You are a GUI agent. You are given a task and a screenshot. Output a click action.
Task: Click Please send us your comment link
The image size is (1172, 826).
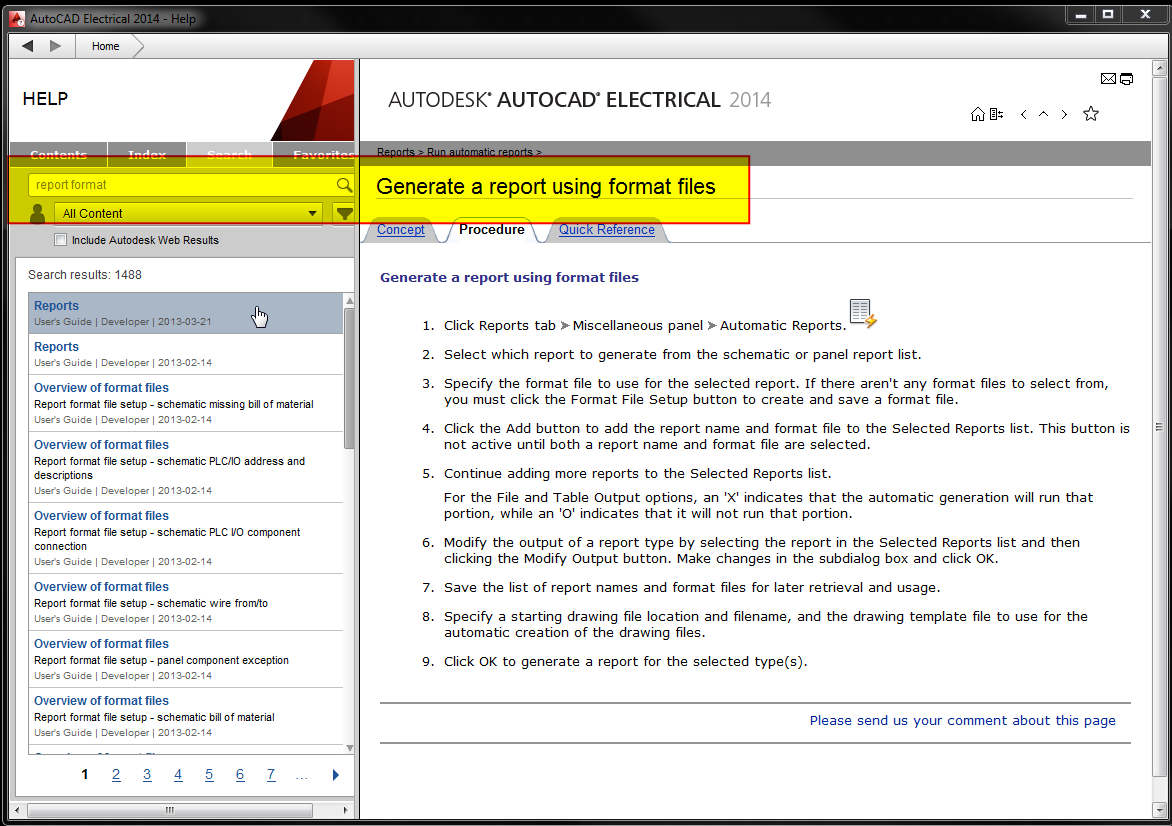pyautogui.click(x=963, y=721)
